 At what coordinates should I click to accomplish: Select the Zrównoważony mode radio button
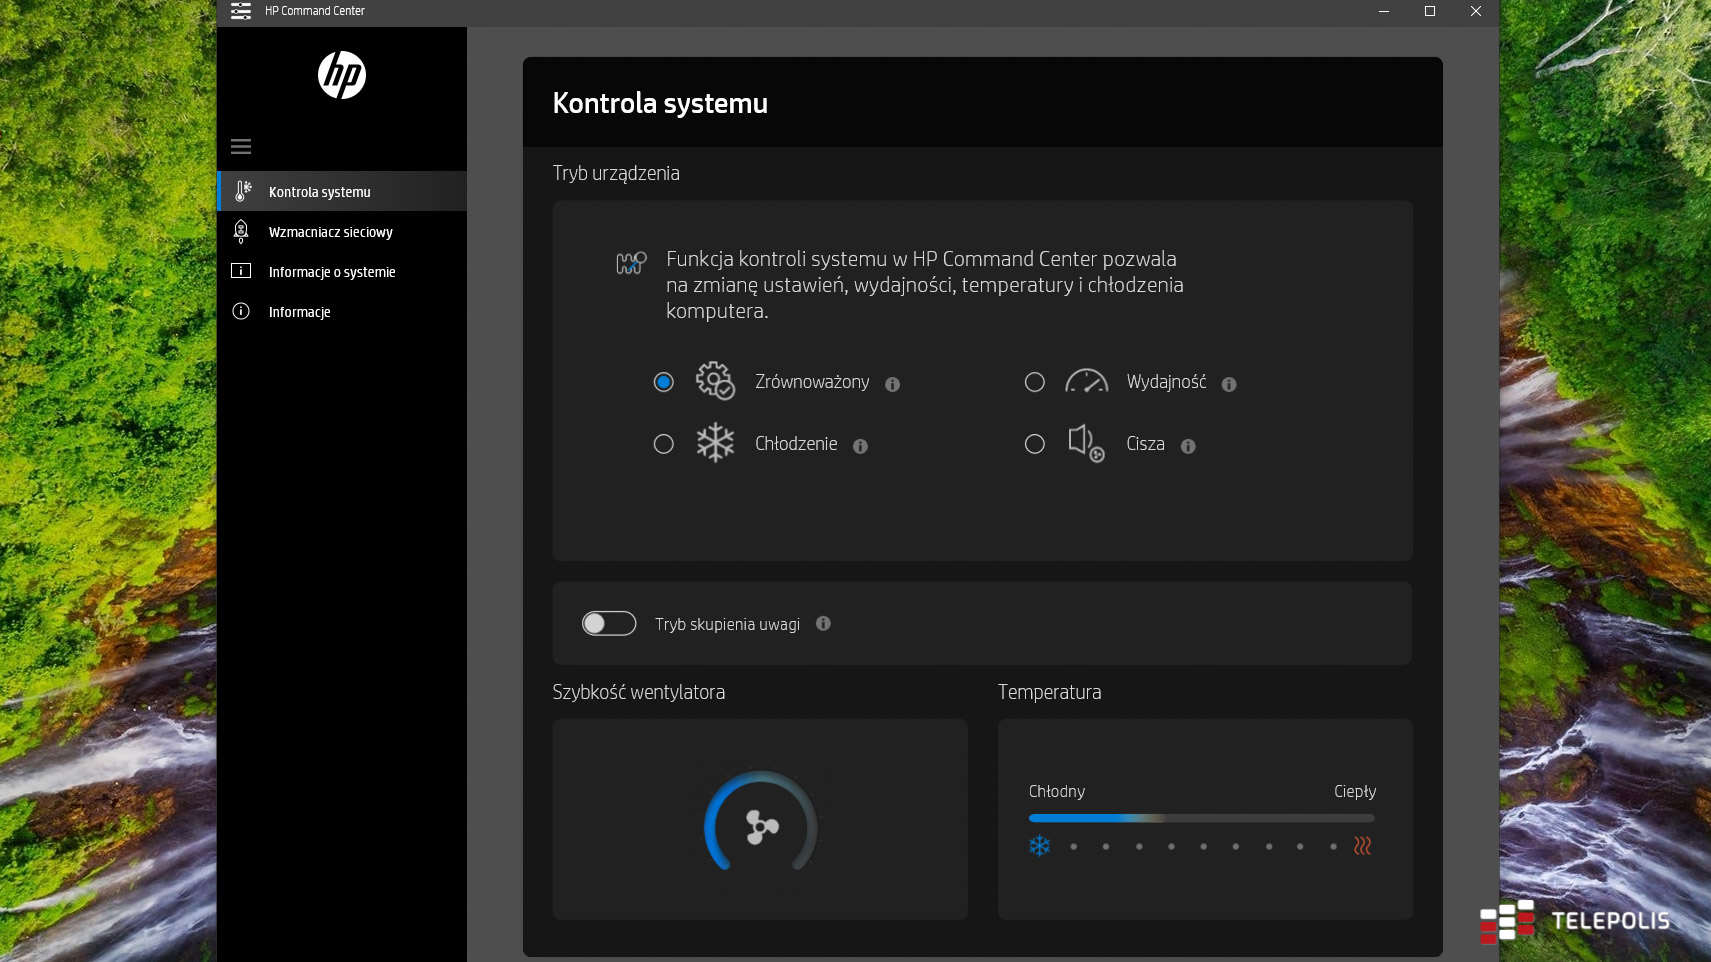click(664, 382)
